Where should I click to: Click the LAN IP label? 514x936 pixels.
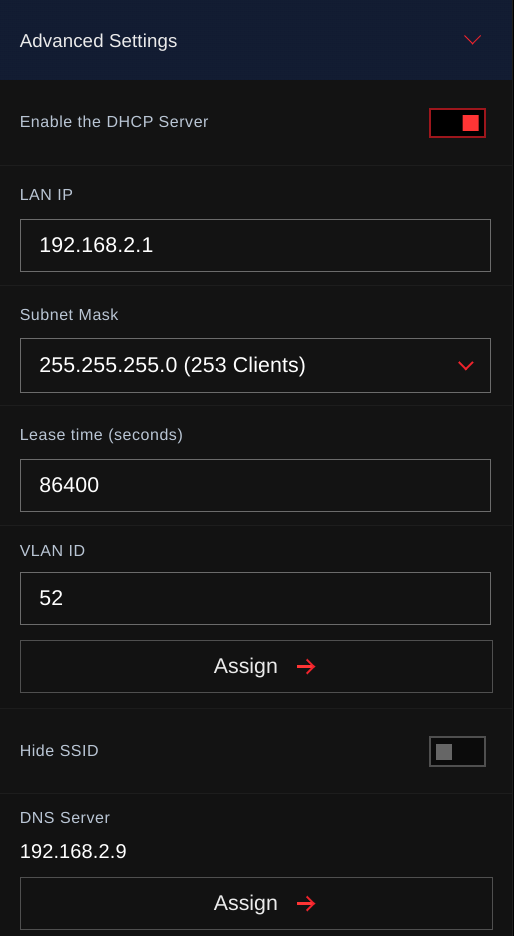tap(47, 195)
